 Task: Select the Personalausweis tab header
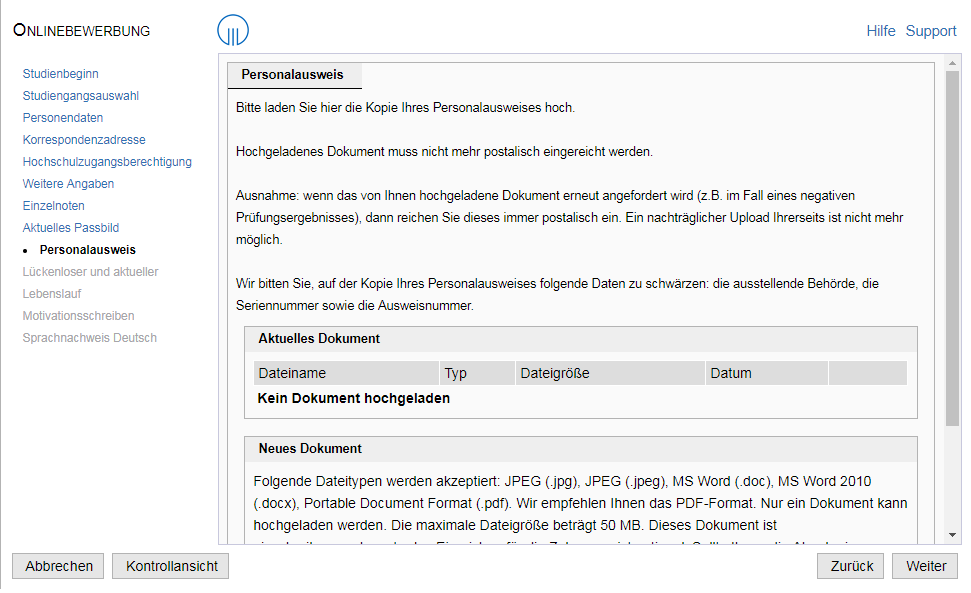pyautogui.click(x=294, y=75)
